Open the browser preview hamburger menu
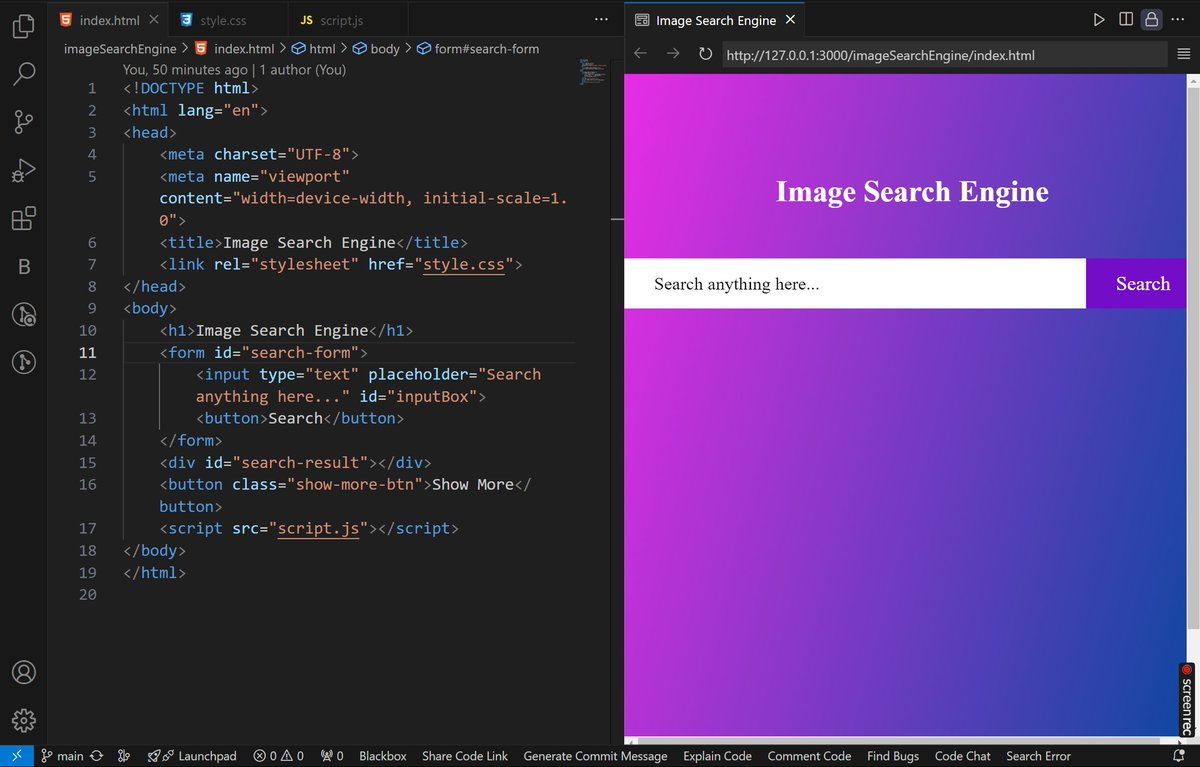The height and width of the screenshot is (767, 1200). pos(1183,54)
